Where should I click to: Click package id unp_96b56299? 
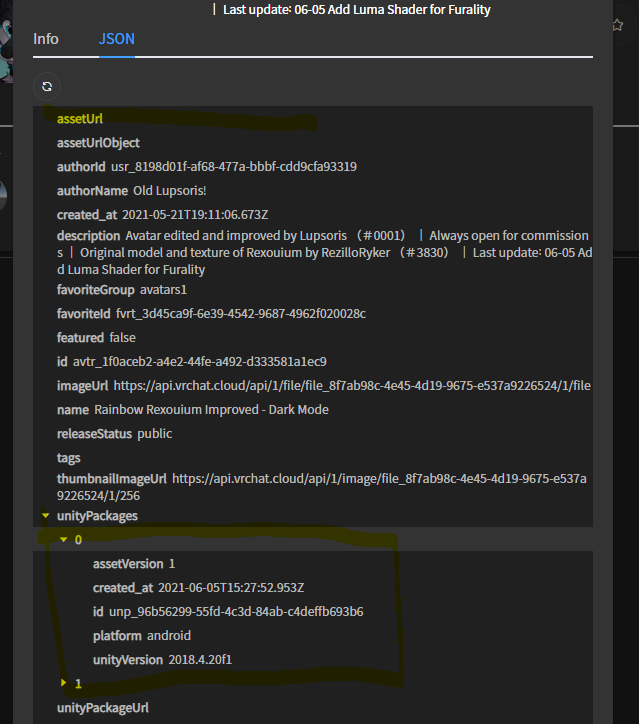236,612
